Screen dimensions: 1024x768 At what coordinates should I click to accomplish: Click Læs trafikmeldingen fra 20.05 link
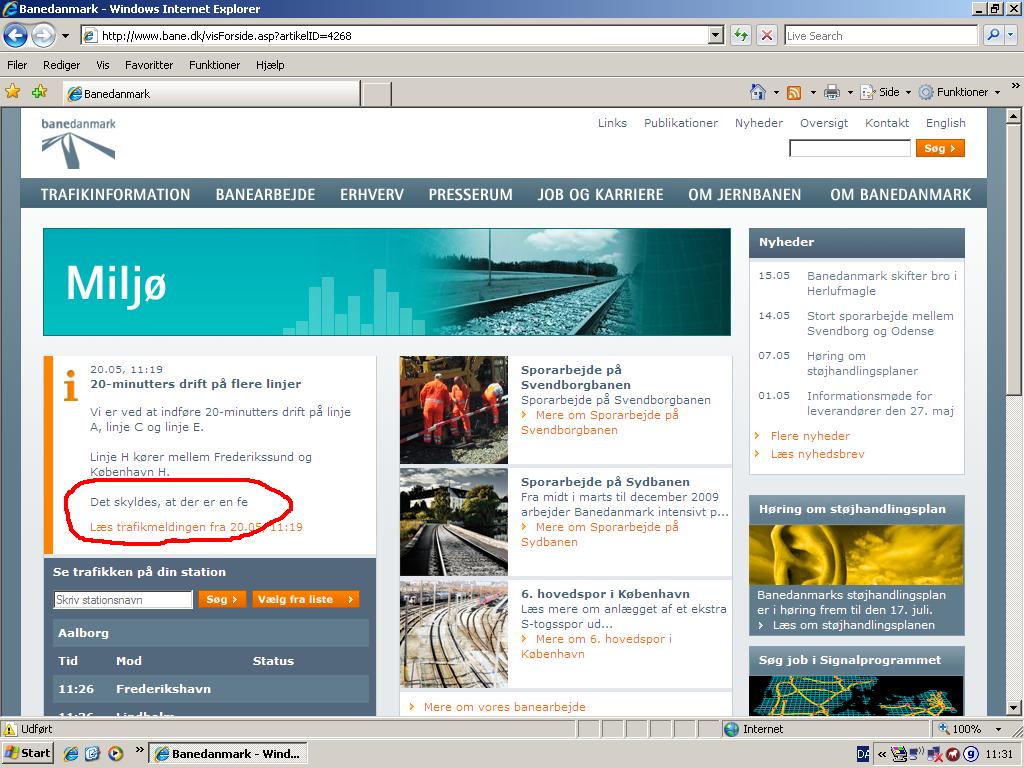pos(196,527)
